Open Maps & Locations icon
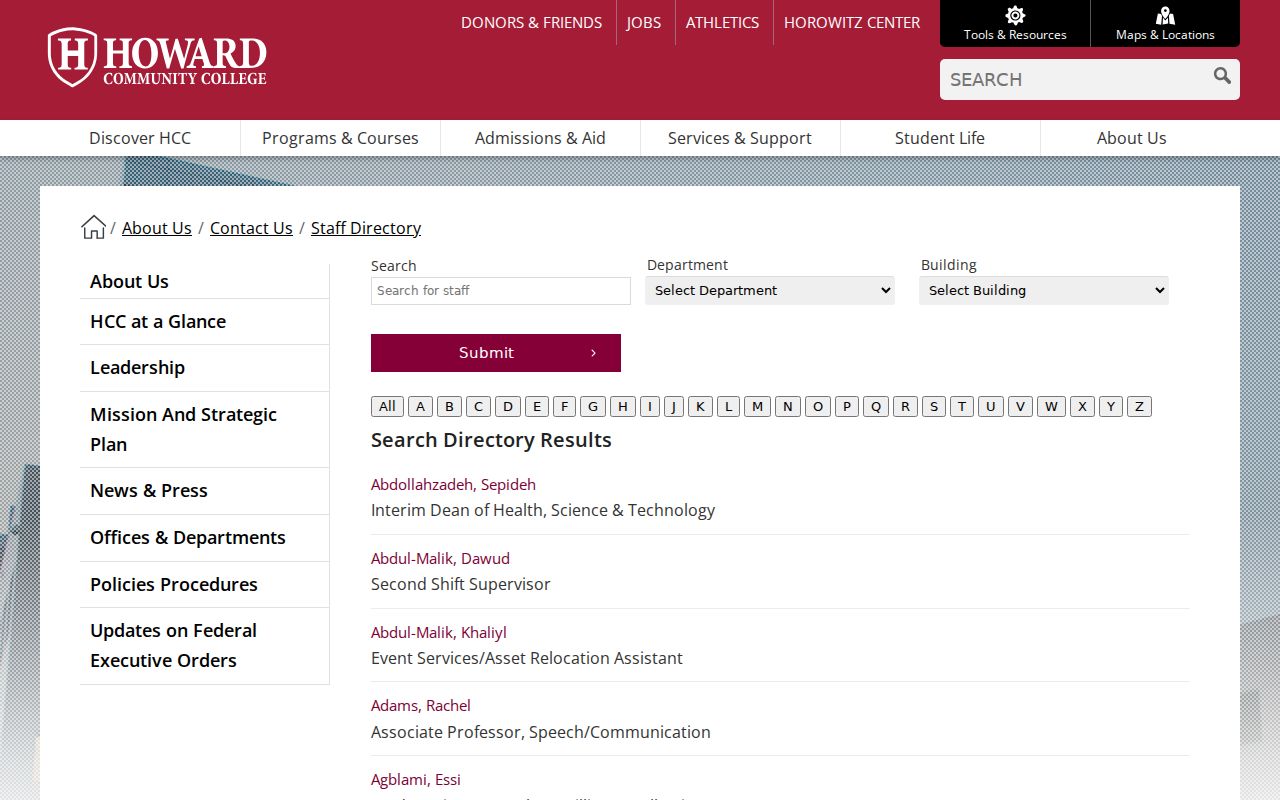Image resolution: width=1280 pixels, height=800 pixels. [1165, 16]
